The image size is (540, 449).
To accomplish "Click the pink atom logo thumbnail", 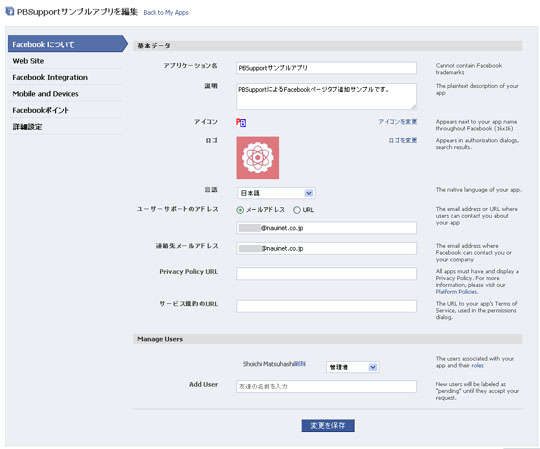I will click(x=258, y=158).
